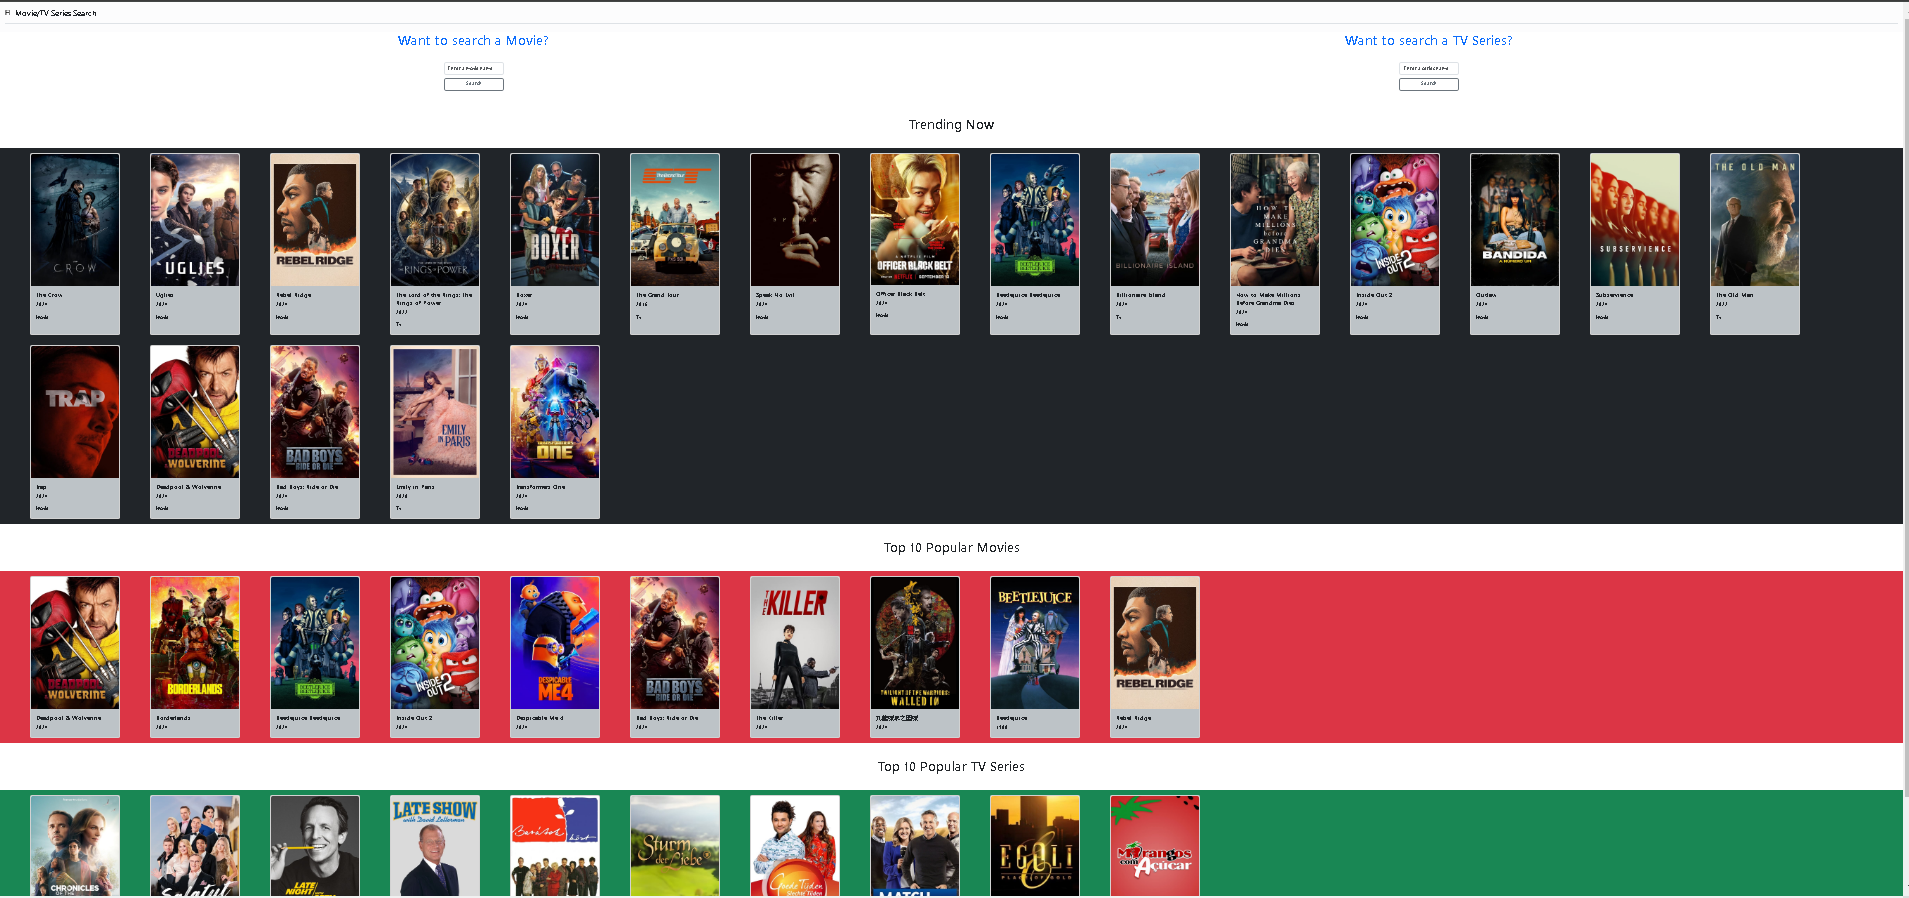The height and width of the screenshot is (898, 1909).
Task: Open the Sturm der Liebe poster
Action: point(675,846)
